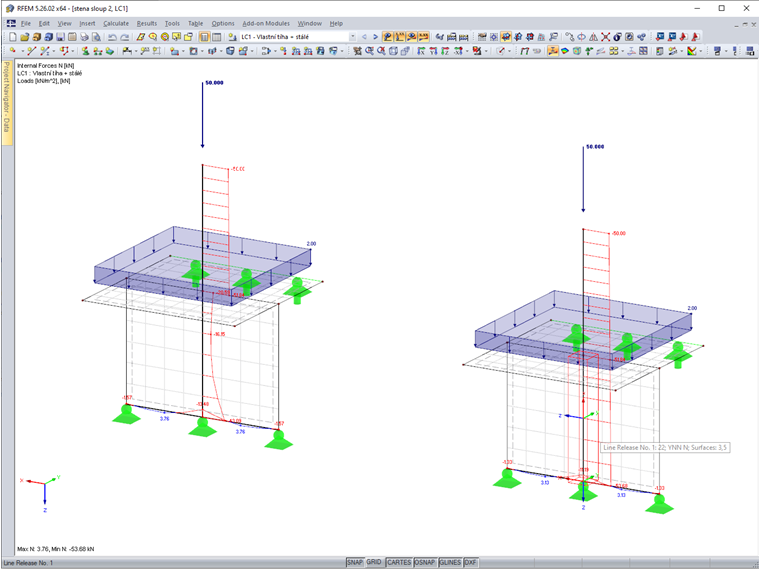
Task: Select the delete red X tool
Action: tap(605, 37)
